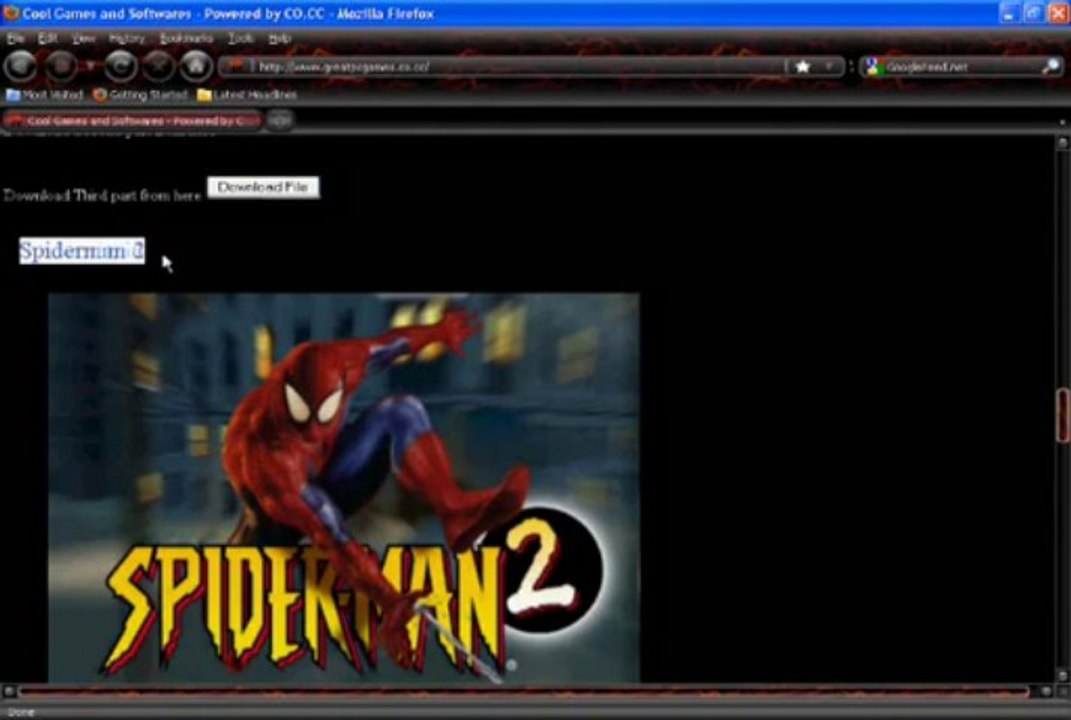
Task: Open the Getting Started bookmark
Action: click(x=140, y=94)
